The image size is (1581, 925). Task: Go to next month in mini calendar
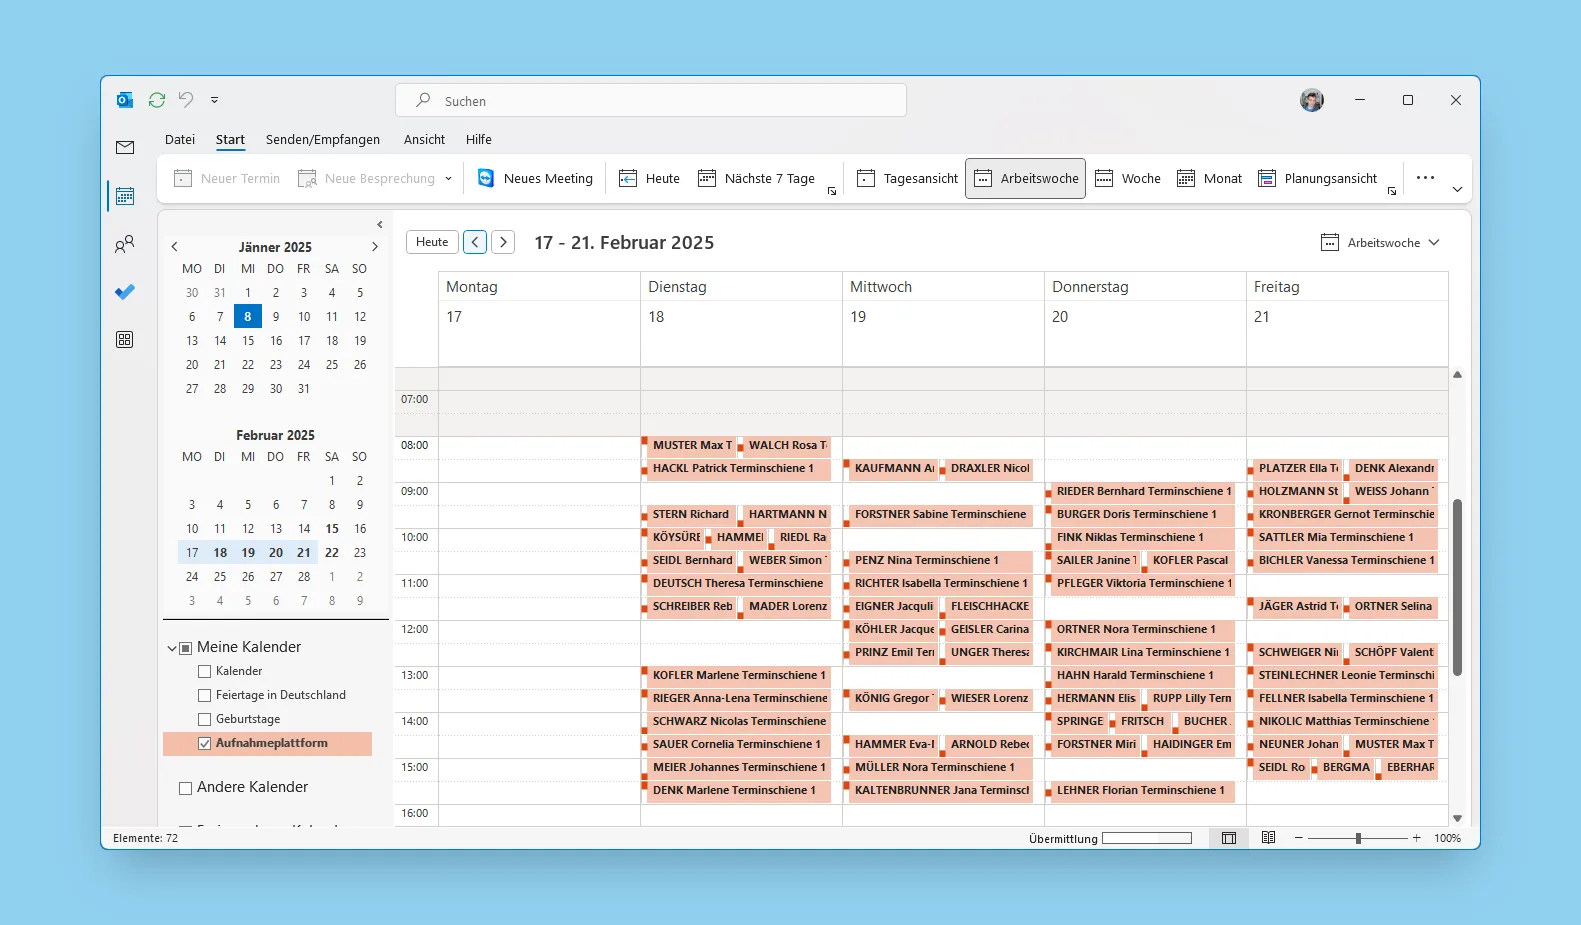tap(375, 247)
